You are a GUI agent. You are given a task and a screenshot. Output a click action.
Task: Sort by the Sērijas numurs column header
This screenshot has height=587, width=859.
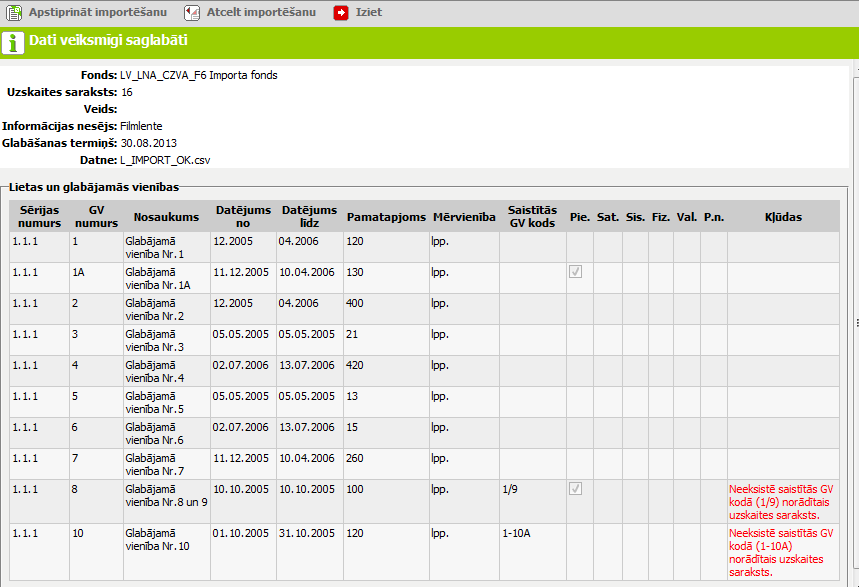click(x=37, y=217)
